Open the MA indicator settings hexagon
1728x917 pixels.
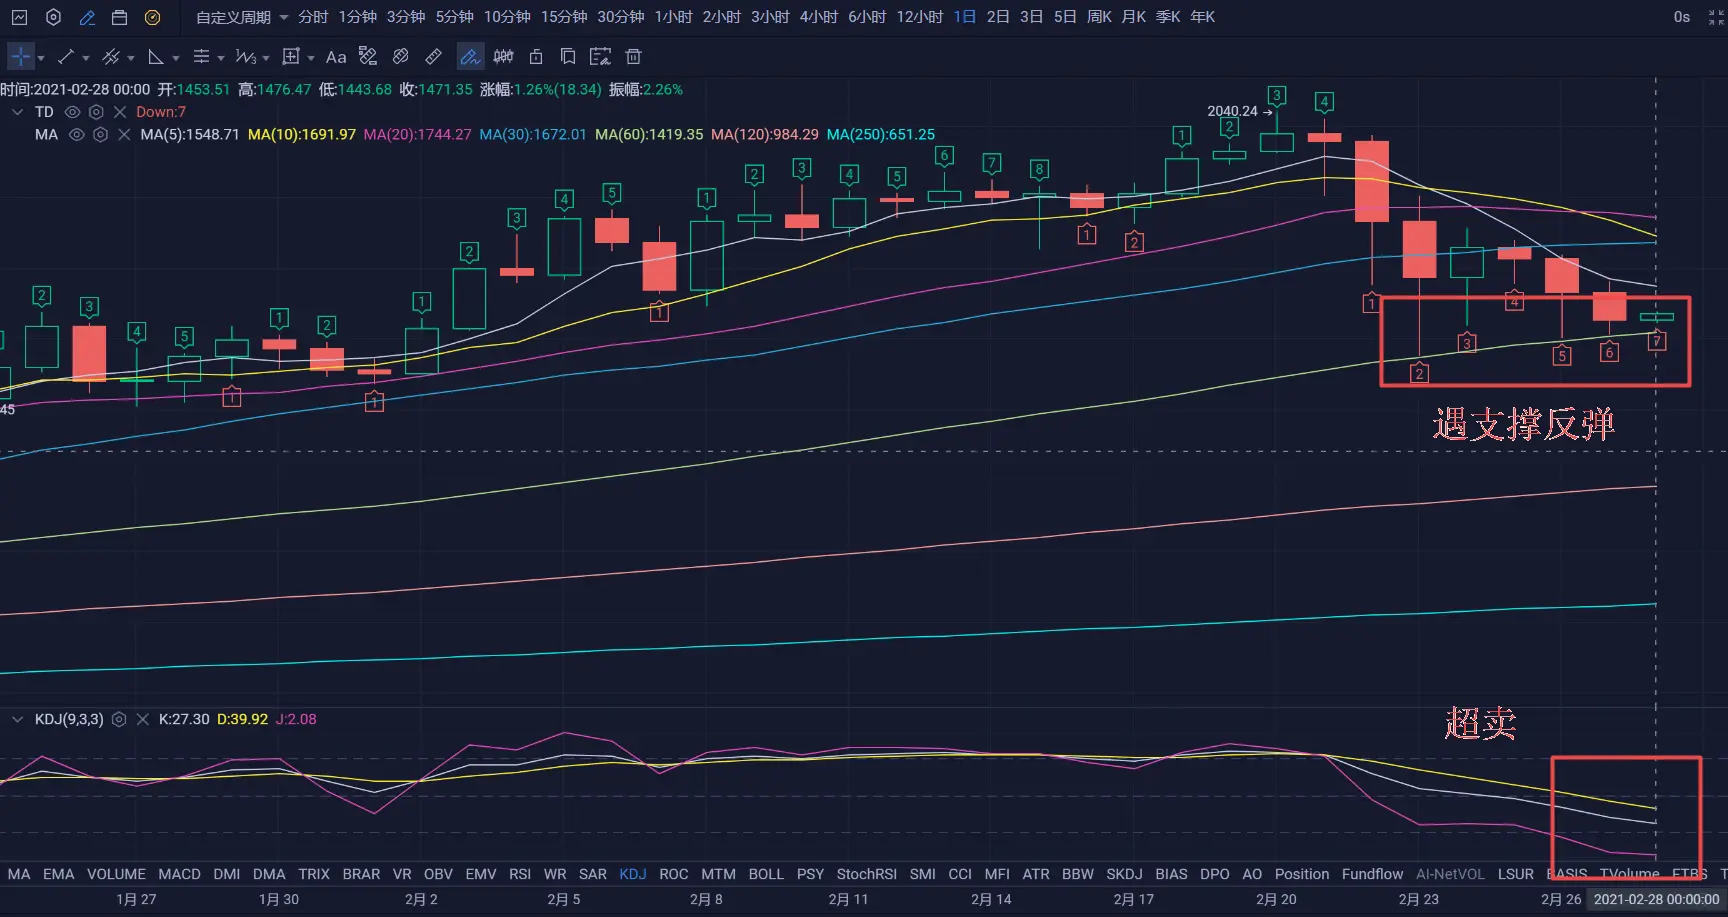[x=100, y=135]
